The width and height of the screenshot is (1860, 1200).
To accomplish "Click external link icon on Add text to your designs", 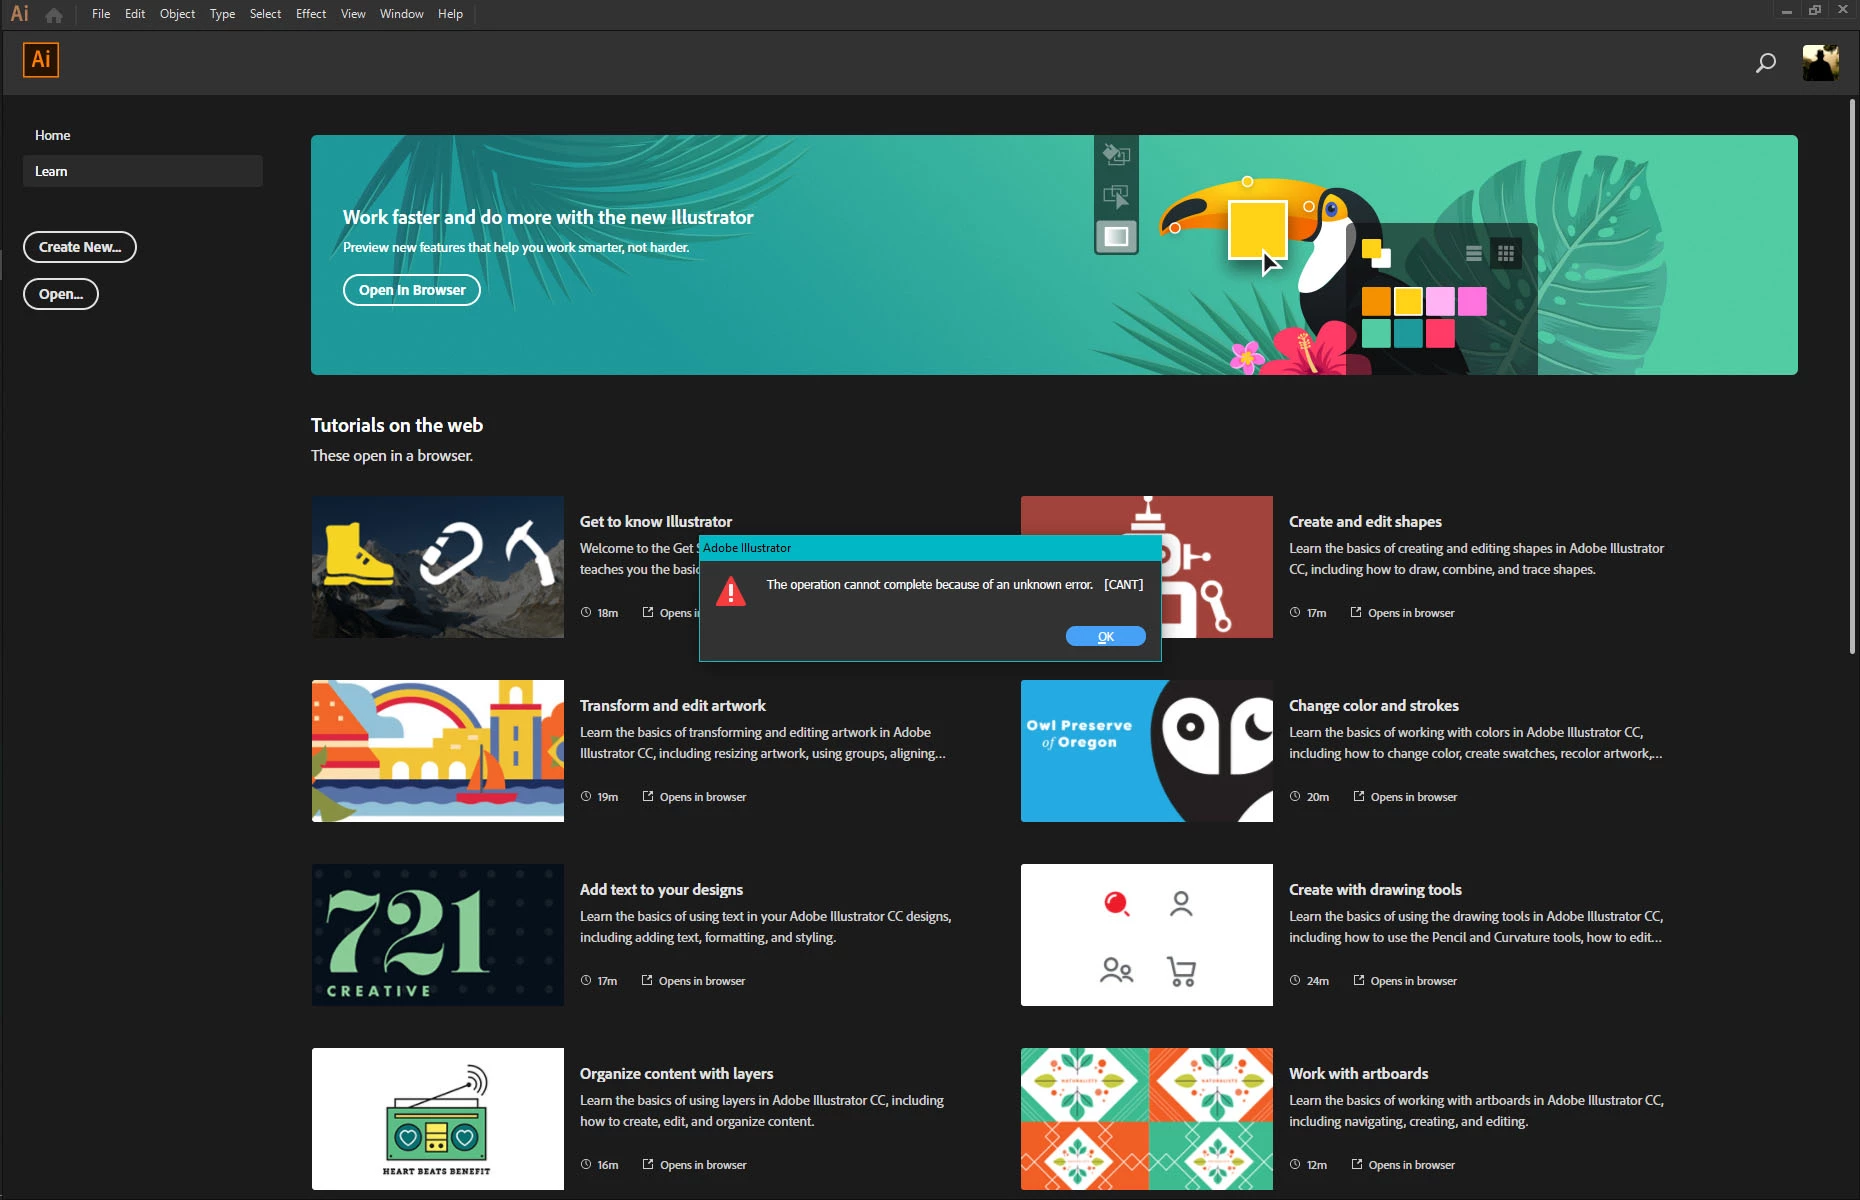I will tap(647, 981).
